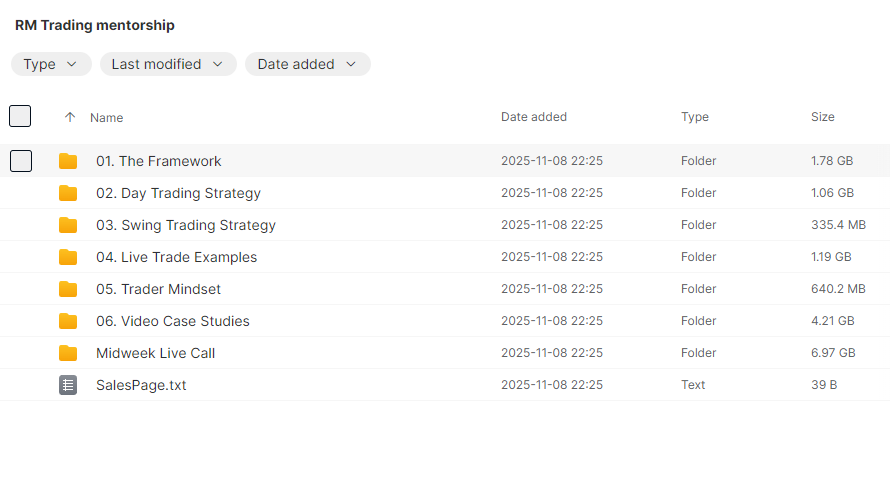
Task: Click the folder icon for 06. Video Case Studies
Action: (68, 321)
